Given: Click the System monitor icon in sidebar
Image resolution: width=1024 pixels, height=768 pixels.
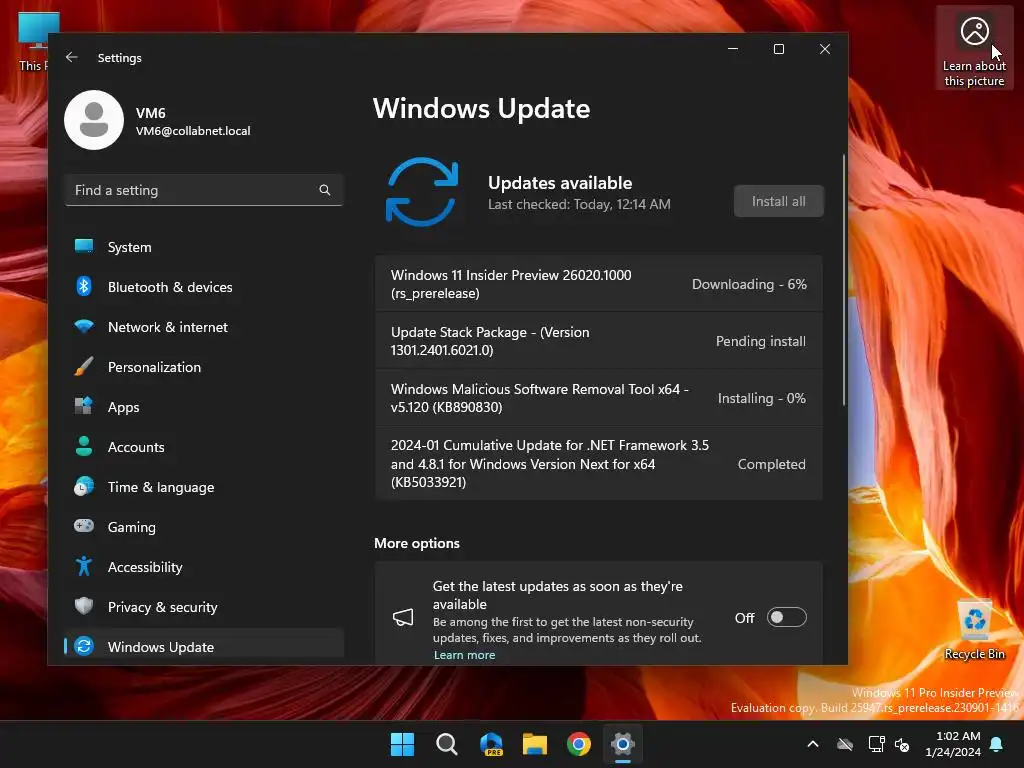Looking at the screenshot, I should click(84, 246).
